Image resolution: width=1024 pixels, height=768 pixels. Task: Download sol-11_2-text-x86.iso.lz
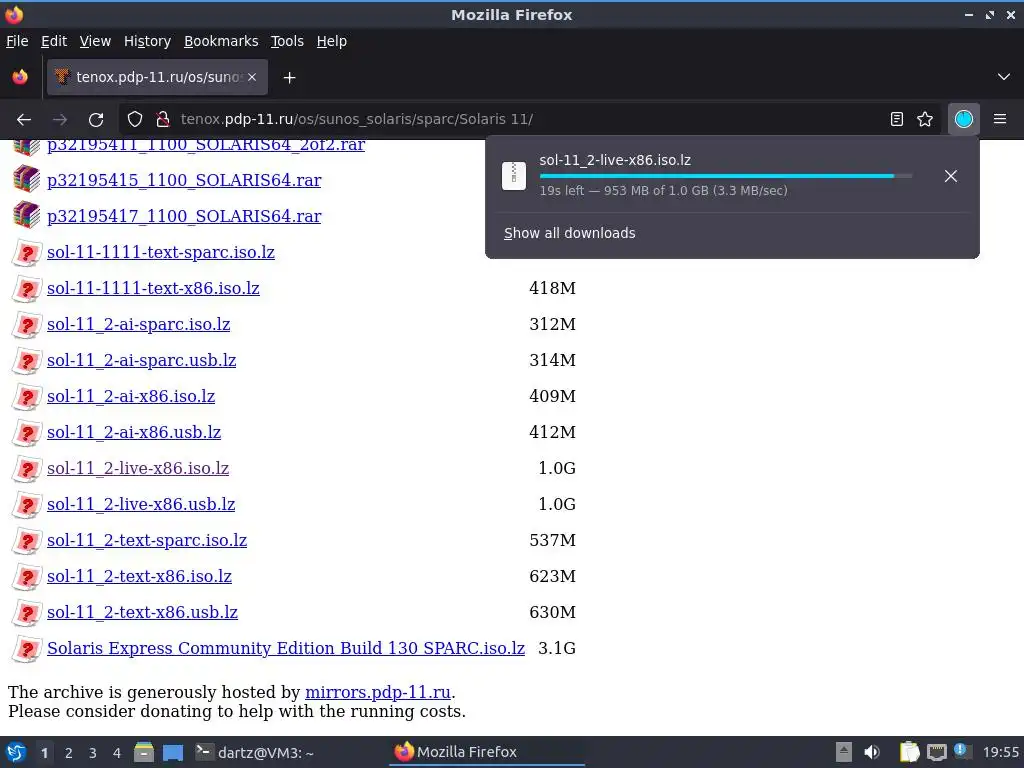click(x=140, y=576)
